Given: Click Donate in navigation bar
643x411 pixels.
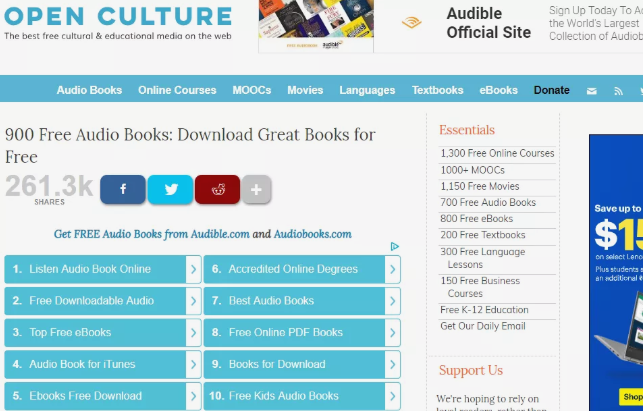Looking at the screenshot, I should tap(552, 90).
